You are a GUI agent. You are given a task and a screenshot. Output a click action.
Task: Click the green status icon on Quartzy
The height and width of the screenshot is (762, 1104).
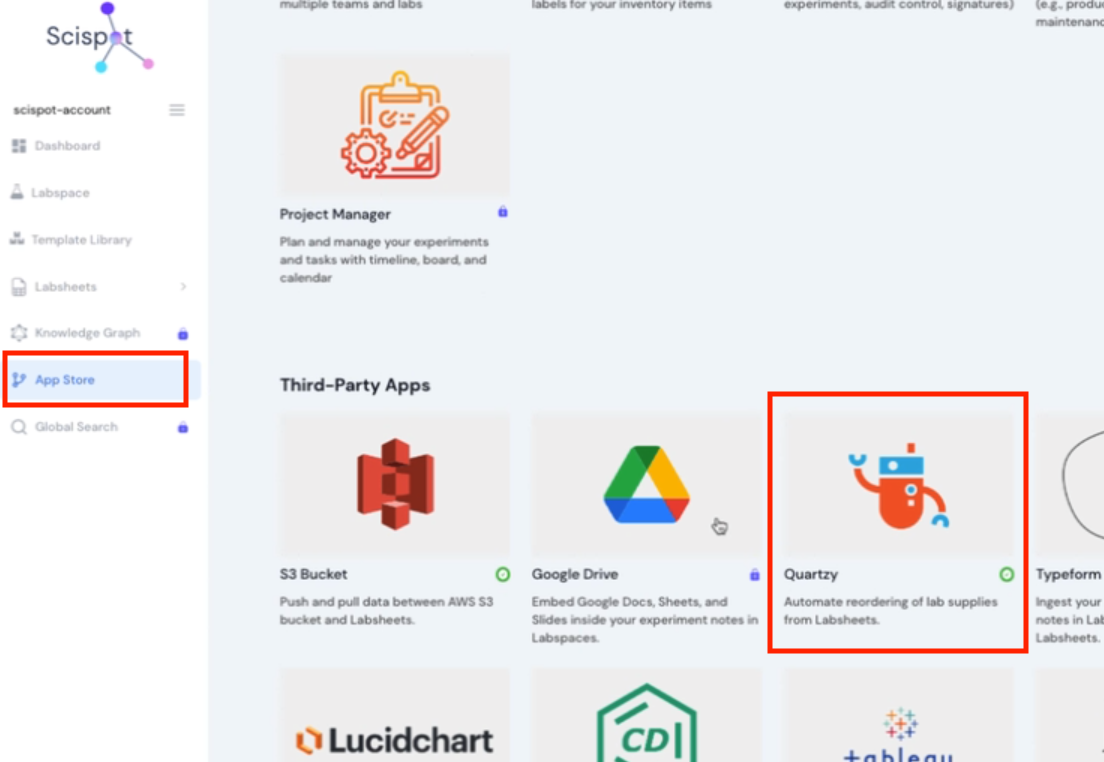point(1007,575)
